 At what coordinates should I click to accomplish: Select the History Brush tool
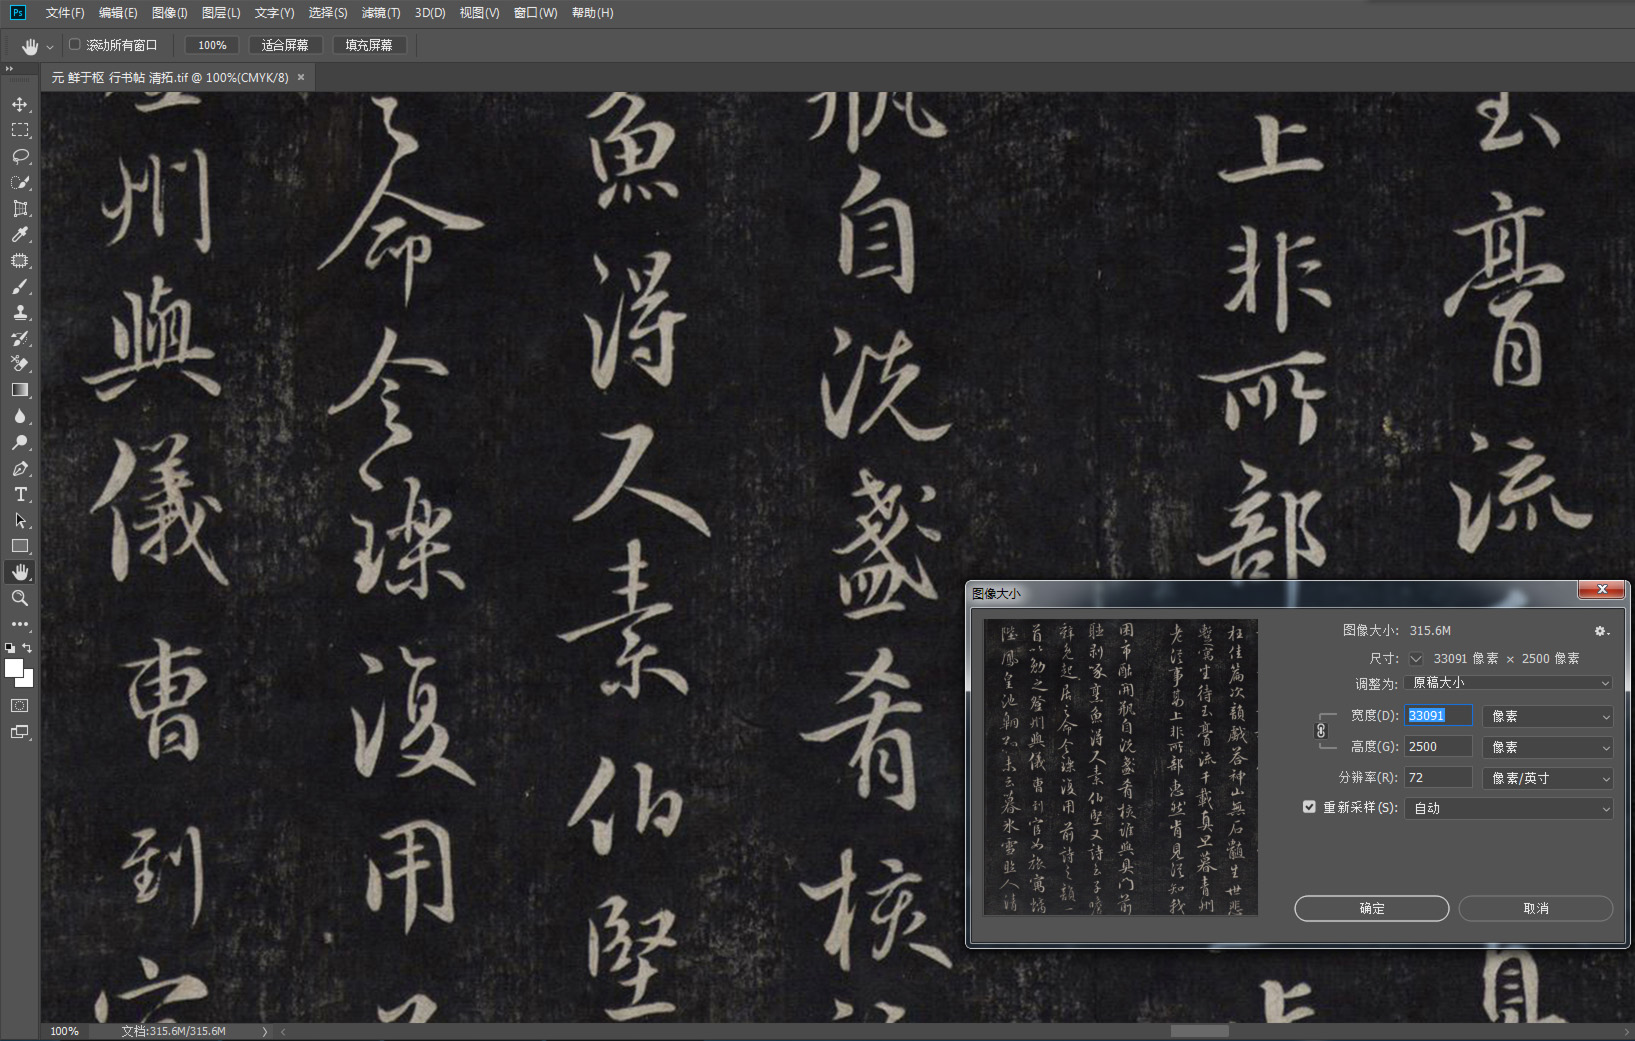(x=20, y=338)
